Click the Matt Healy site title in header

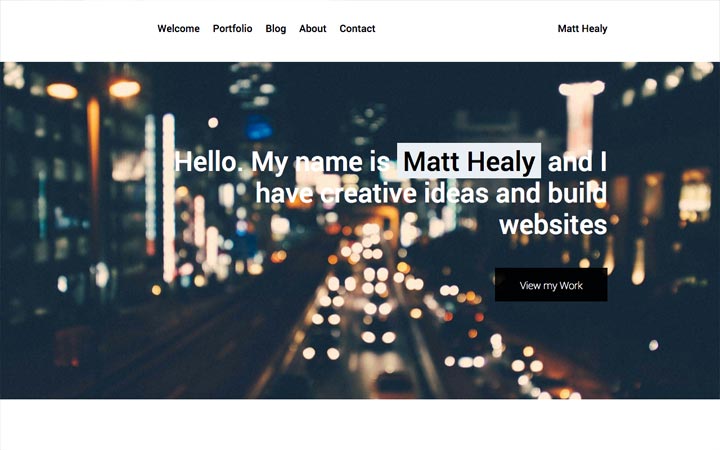582,28
